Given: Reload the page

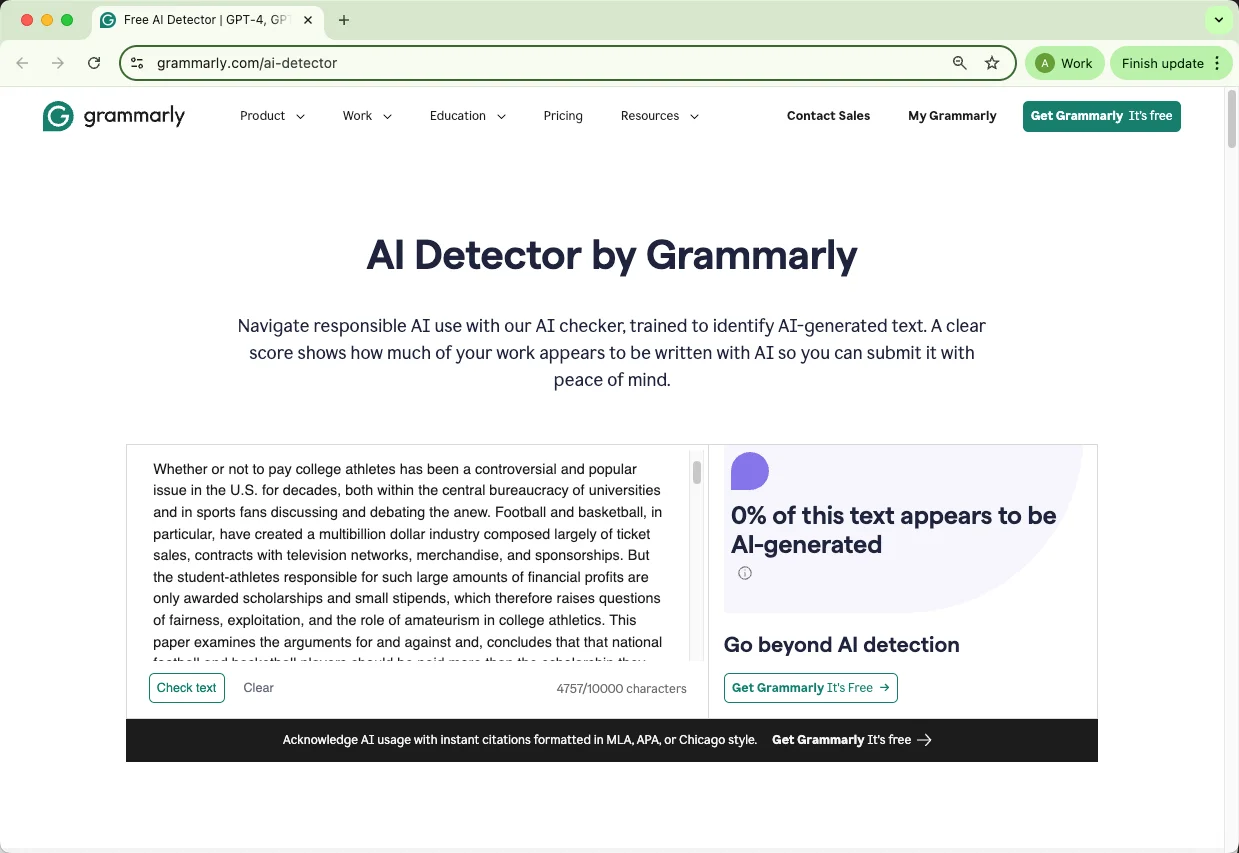Looking at the screenshot, I should click(x=94, y=63).
